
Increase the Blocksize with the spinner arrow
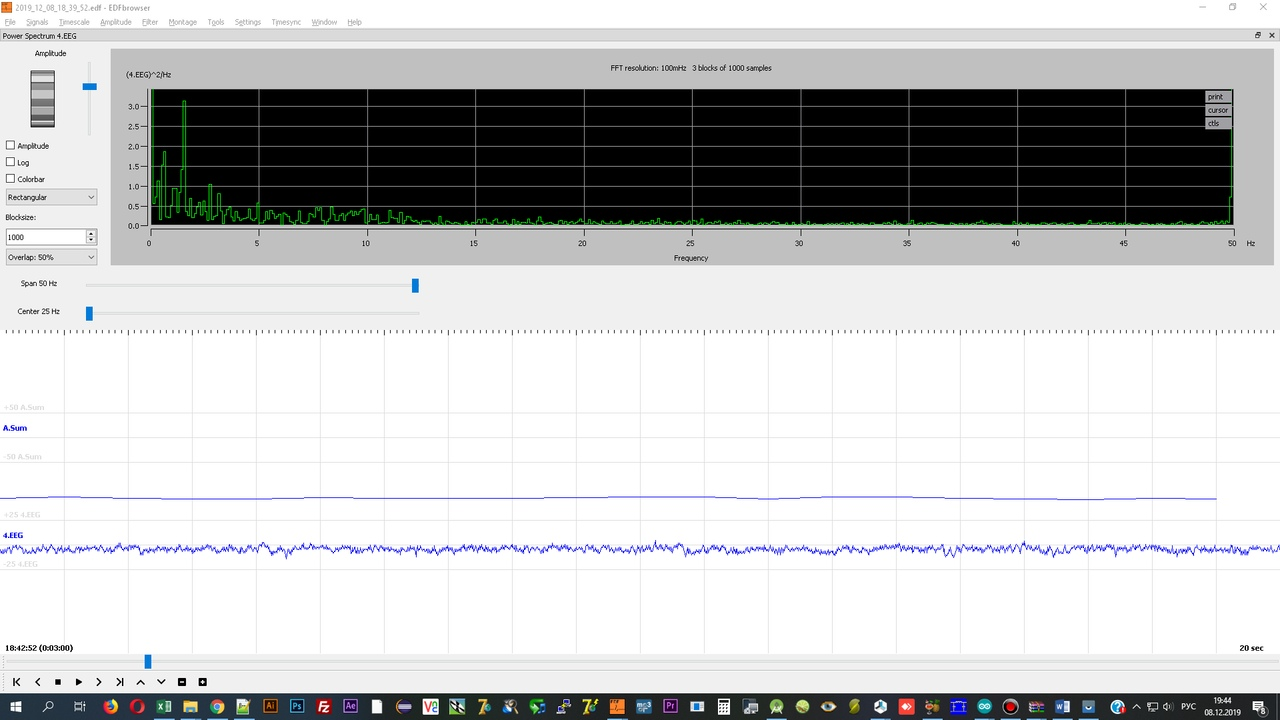(91, 234)
